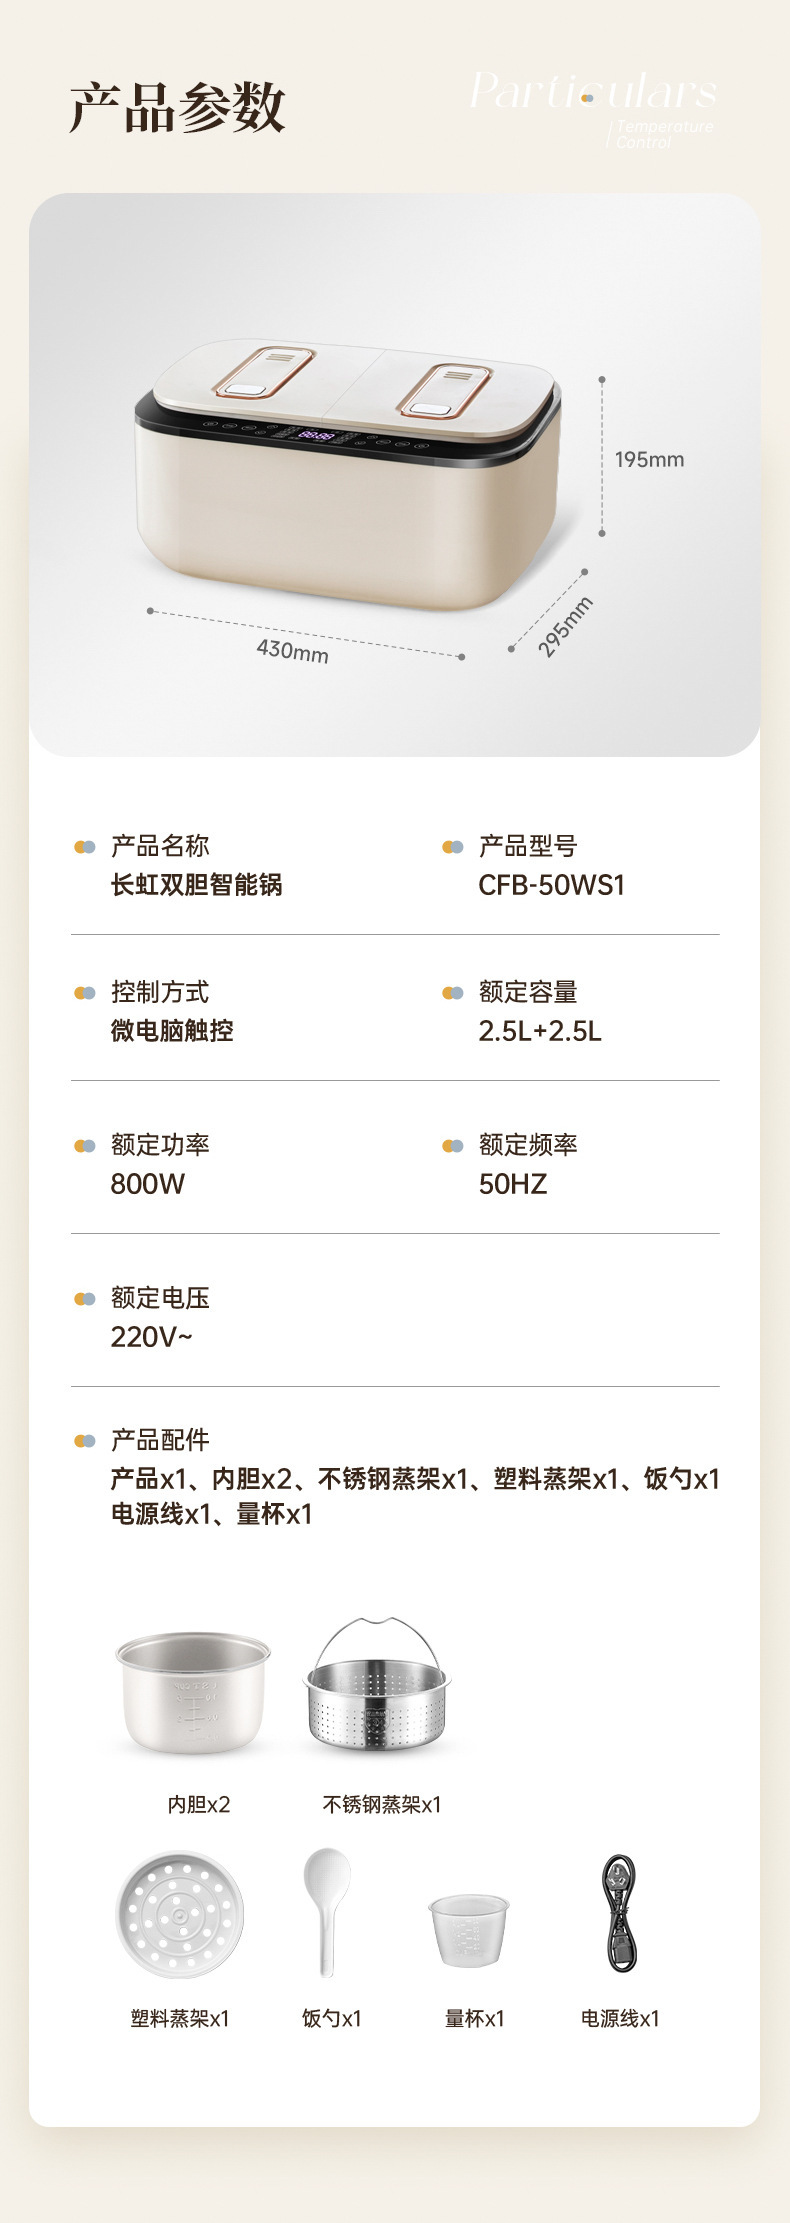
Task: Click the 2.5L+2.5L capacity value
Action: [x=540, y=1031]
